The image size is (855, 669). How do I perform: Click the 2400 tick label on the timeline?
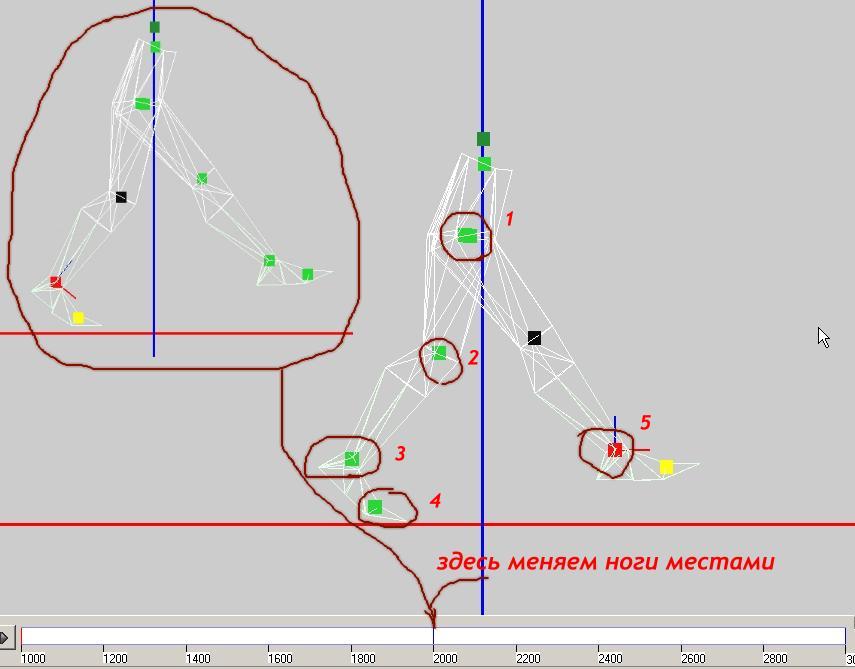(x=610, y=659)
